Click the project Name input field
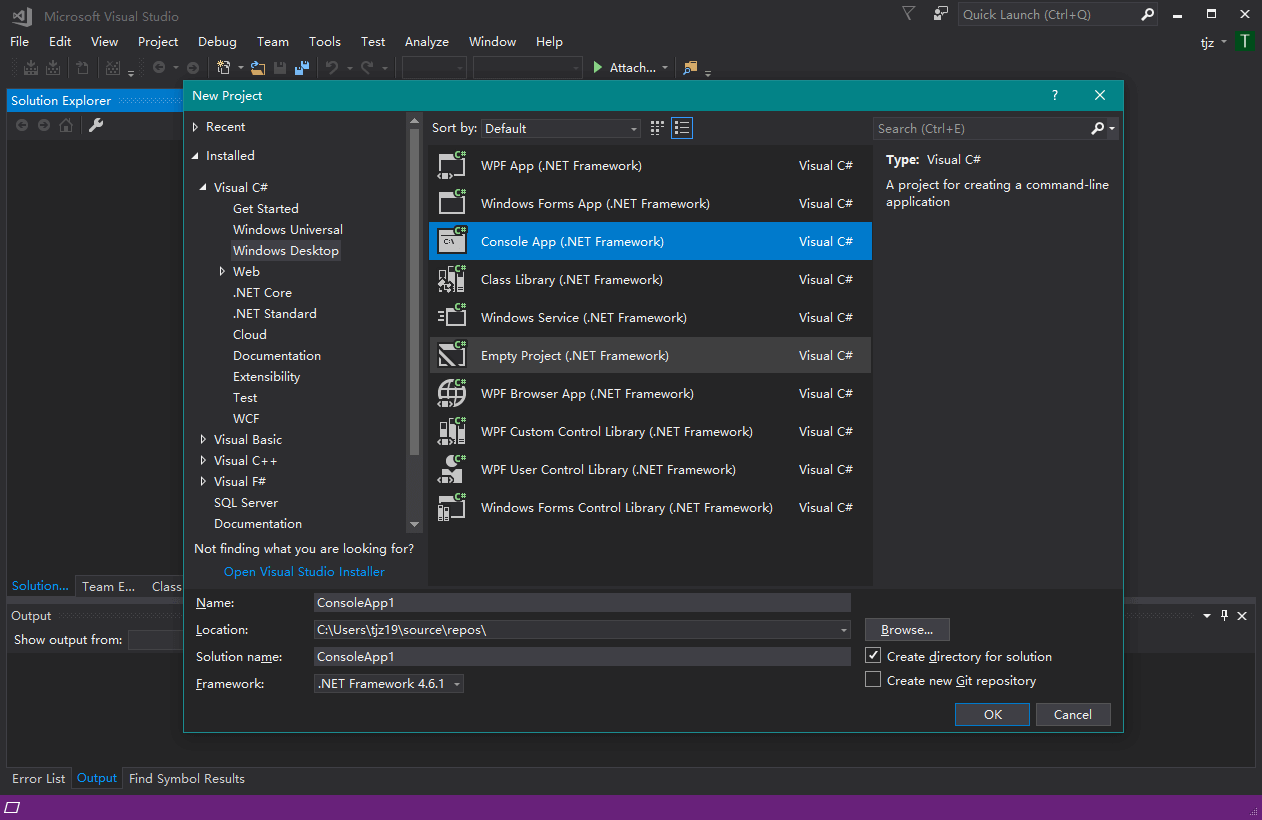Image resolution: width=1262 pixels, height=820 pixels. coord(582,602)
